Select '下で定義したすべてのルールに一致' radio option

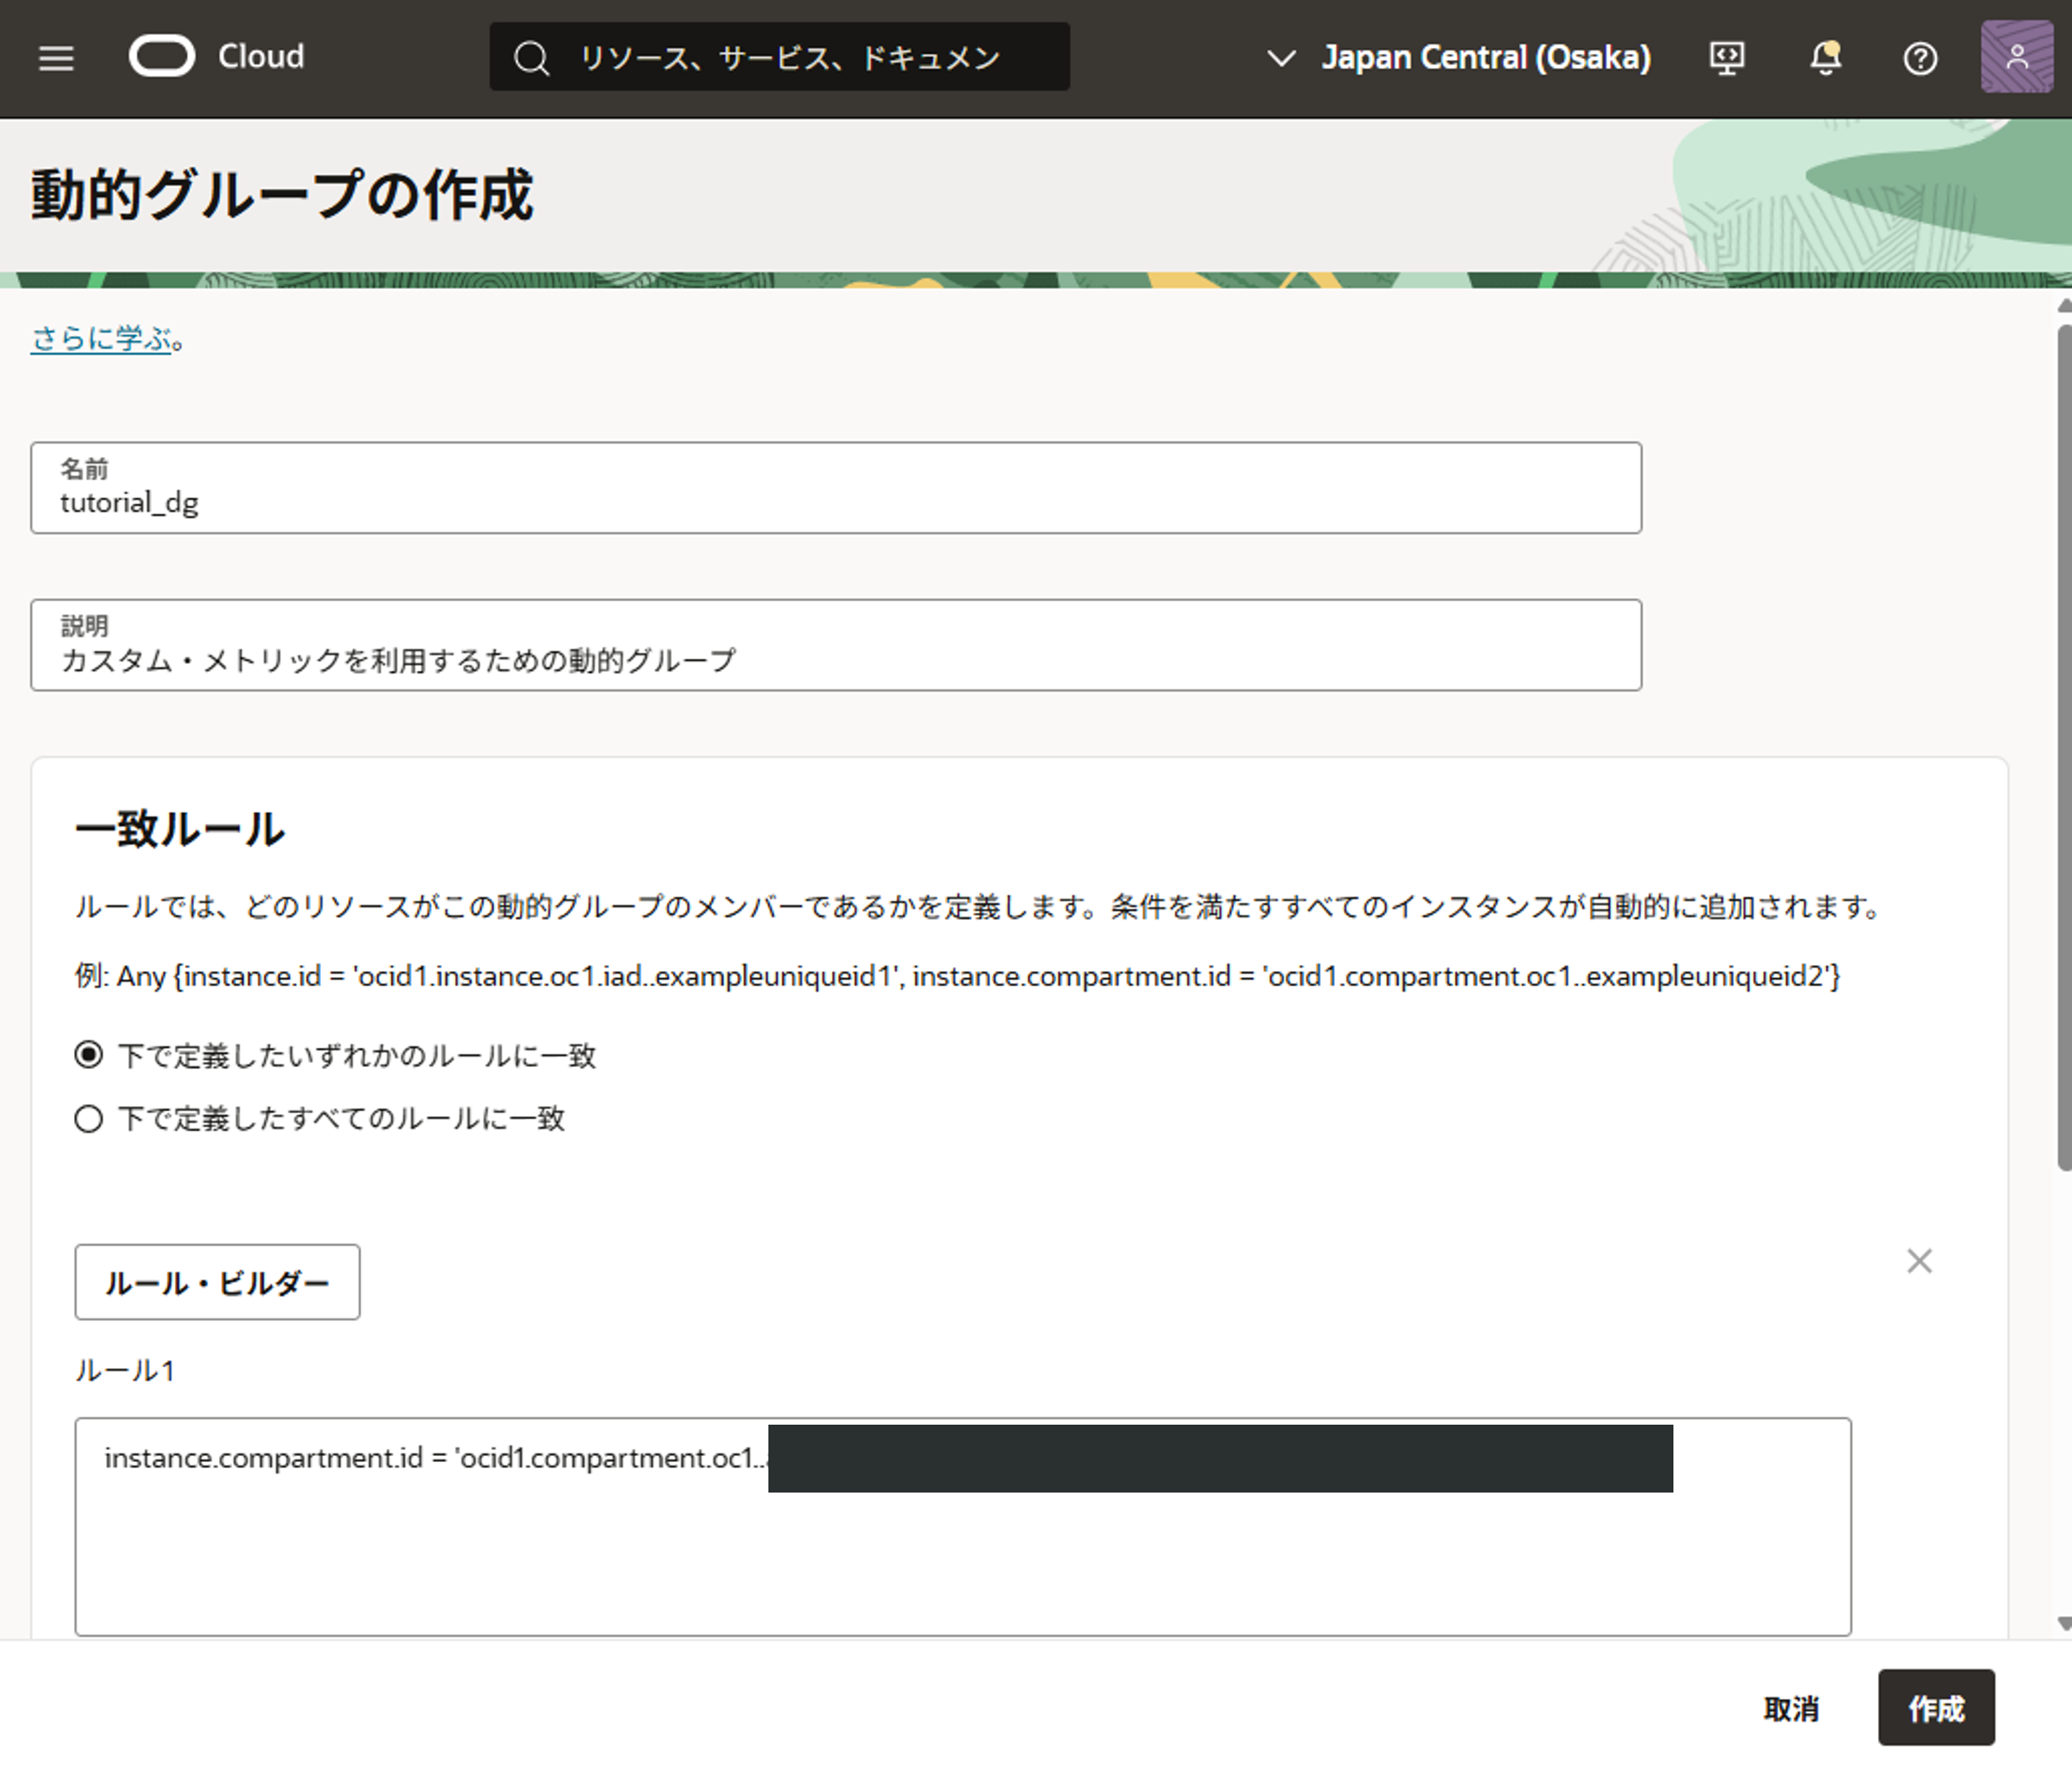[89, 1118]
